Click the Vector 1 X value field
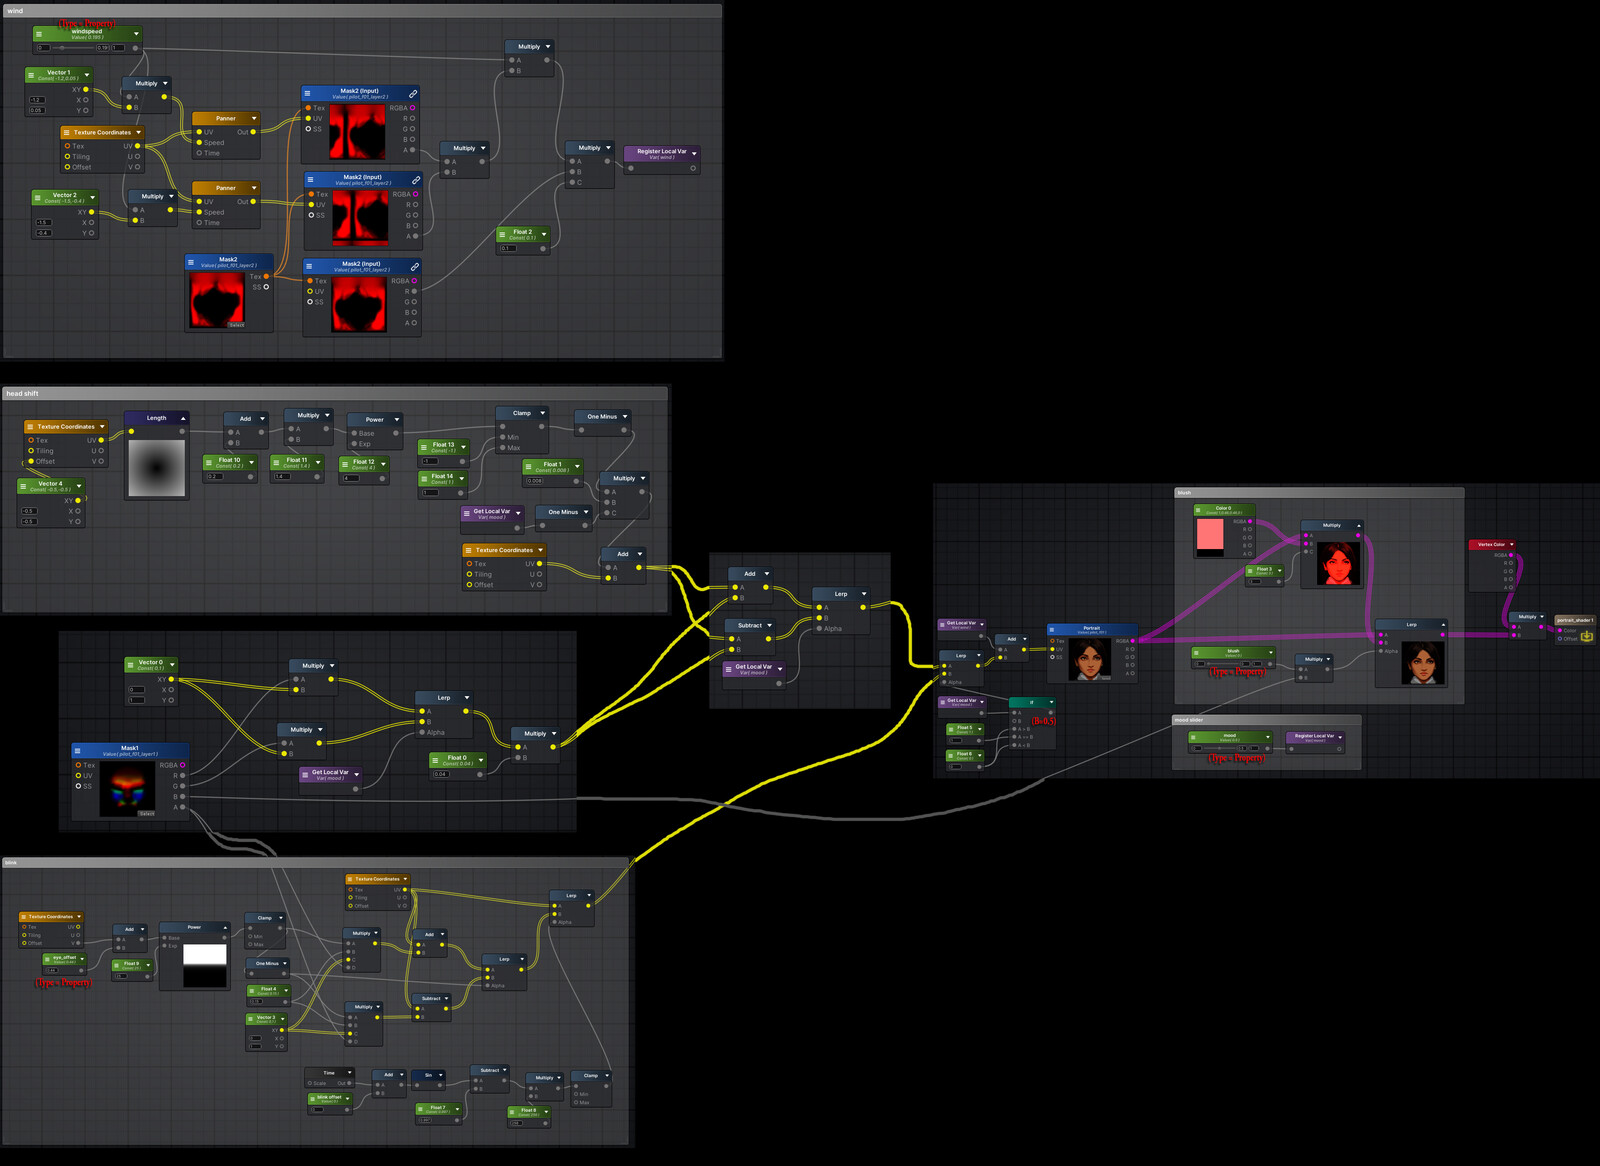The height and width of the screenshot is (1166, 1600). click(37, 100)
